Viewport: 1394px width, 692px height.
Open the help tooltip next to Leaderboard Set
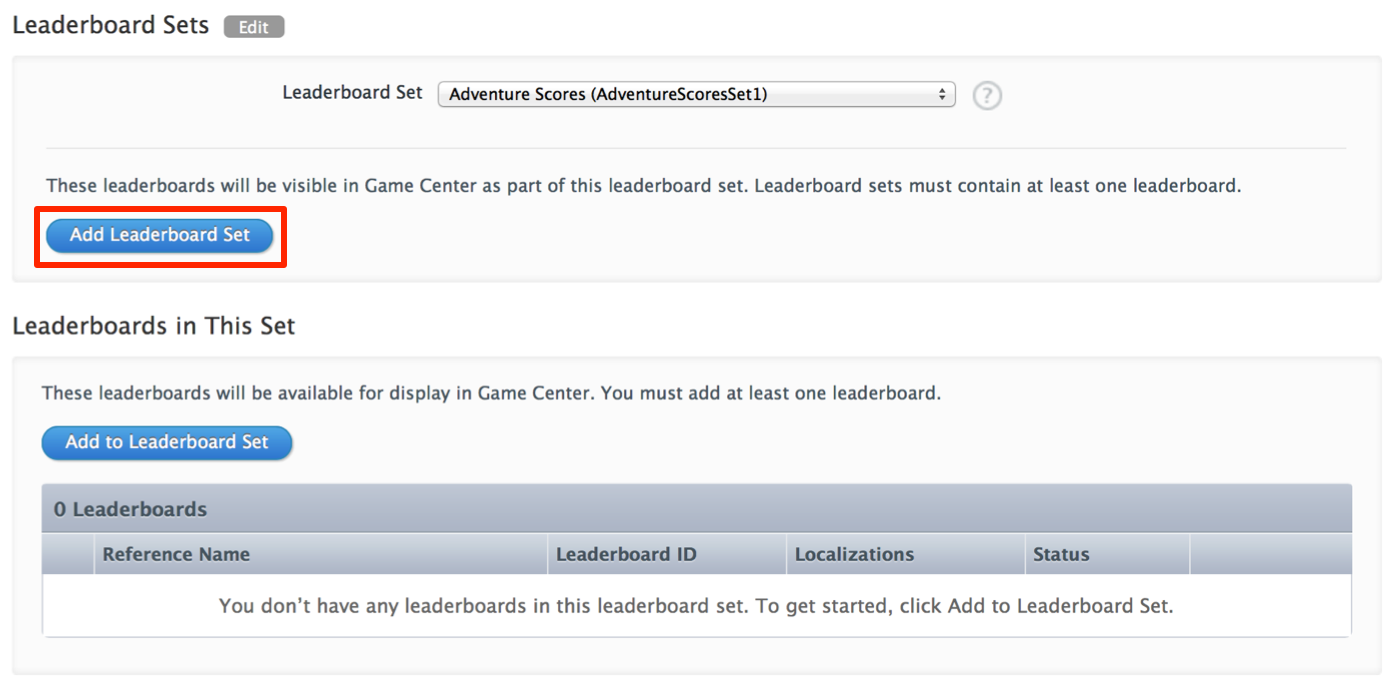point(986,95)
